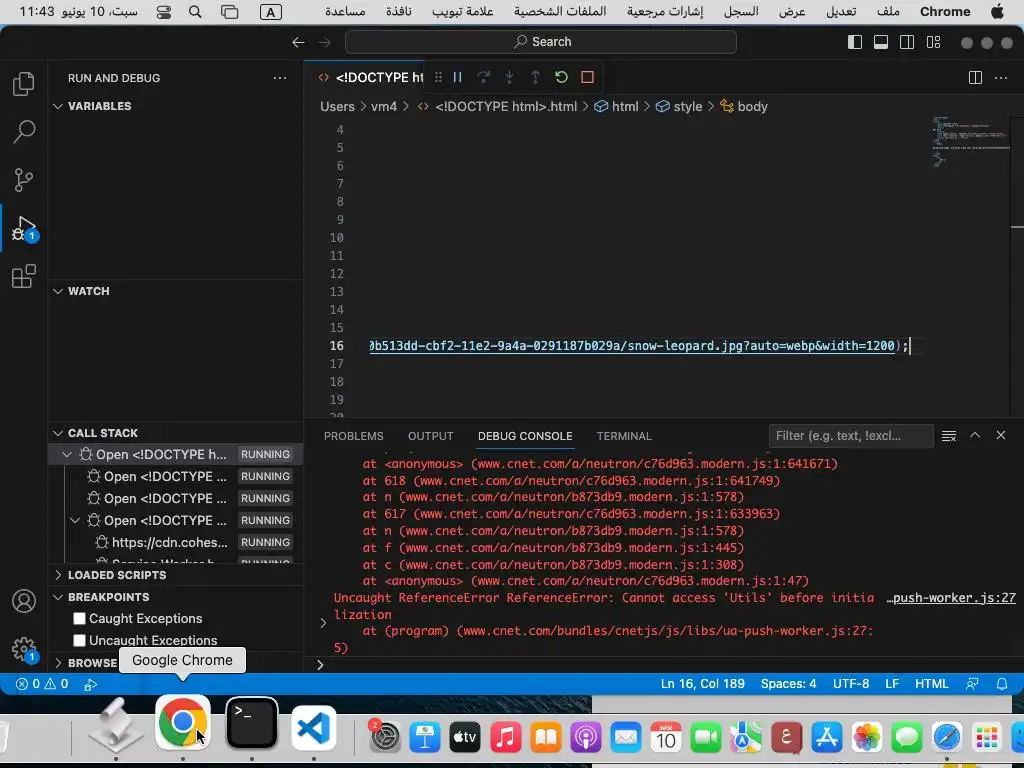Switch to the Output tab
This screenshot has width=1024, height=768.
pyautogui.click(x=430, y=436)
